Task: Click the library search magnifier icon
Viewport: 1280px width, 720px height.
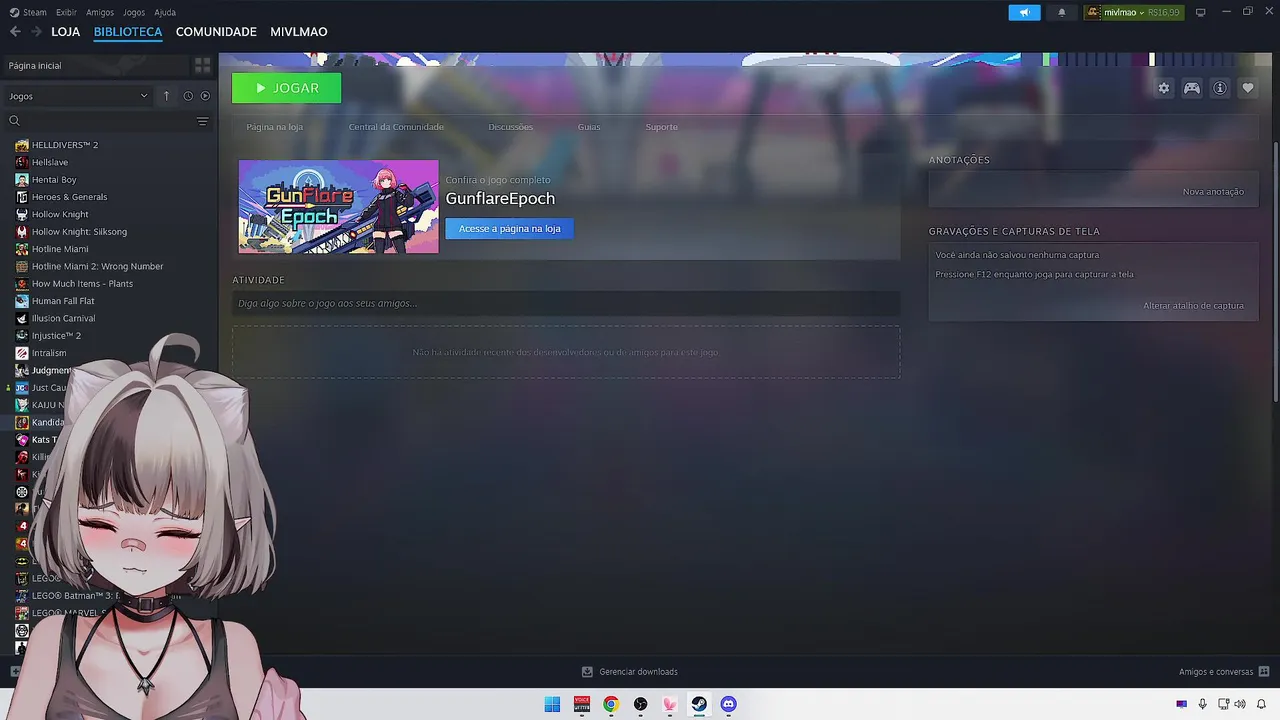Action: [x=14, y=121]
